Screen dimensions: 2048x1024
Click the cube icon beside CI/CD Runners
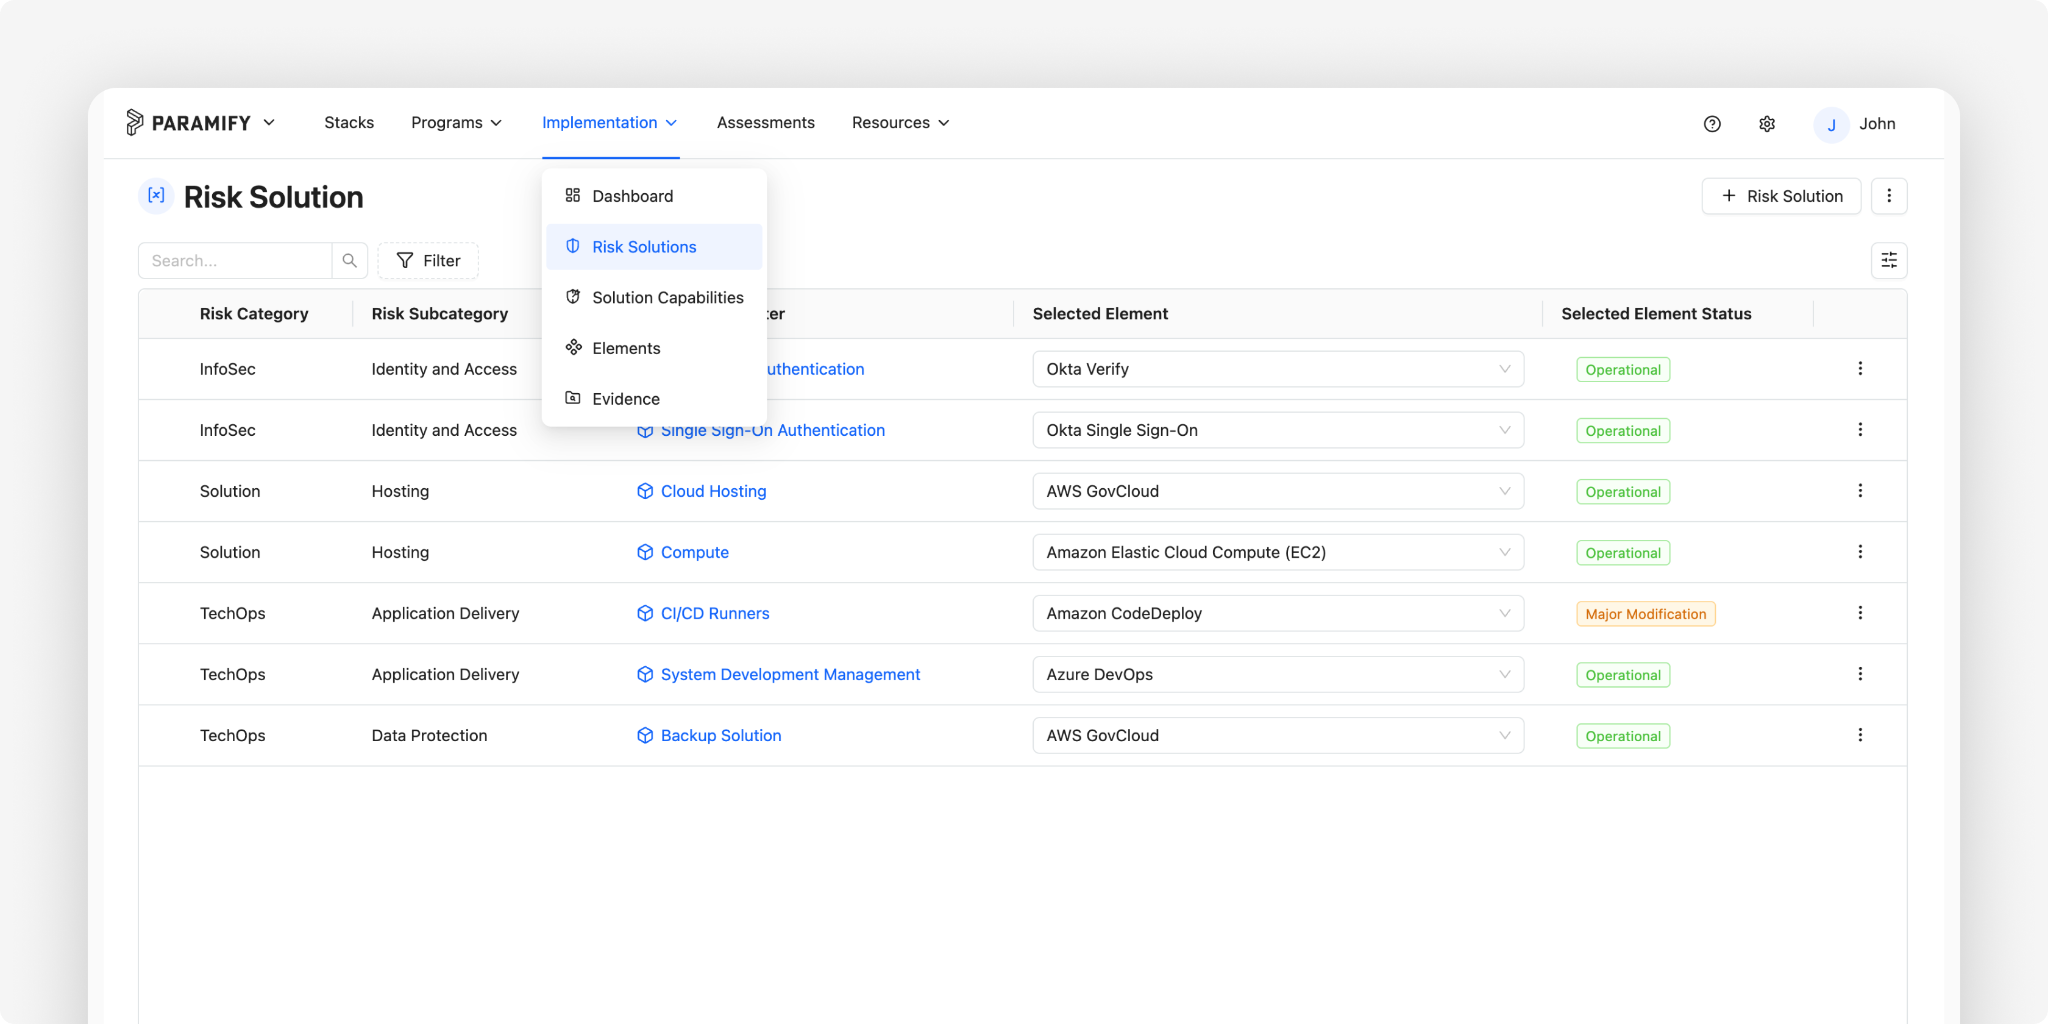(645, 613)
